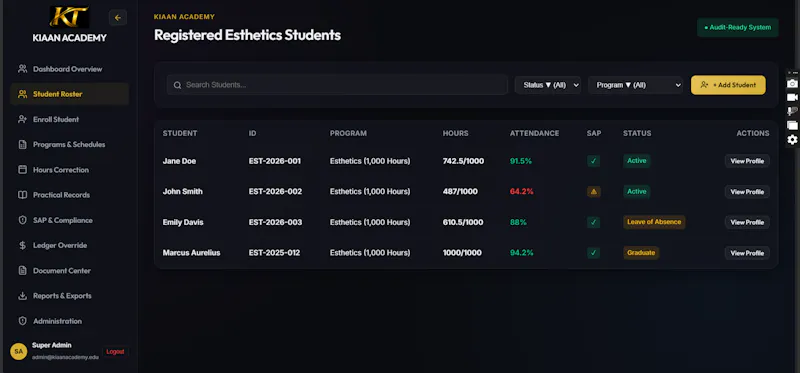This screenshot has width=800, height=373.
Task: Click the Reports & Exports download icon
Action: pos(22,296)
